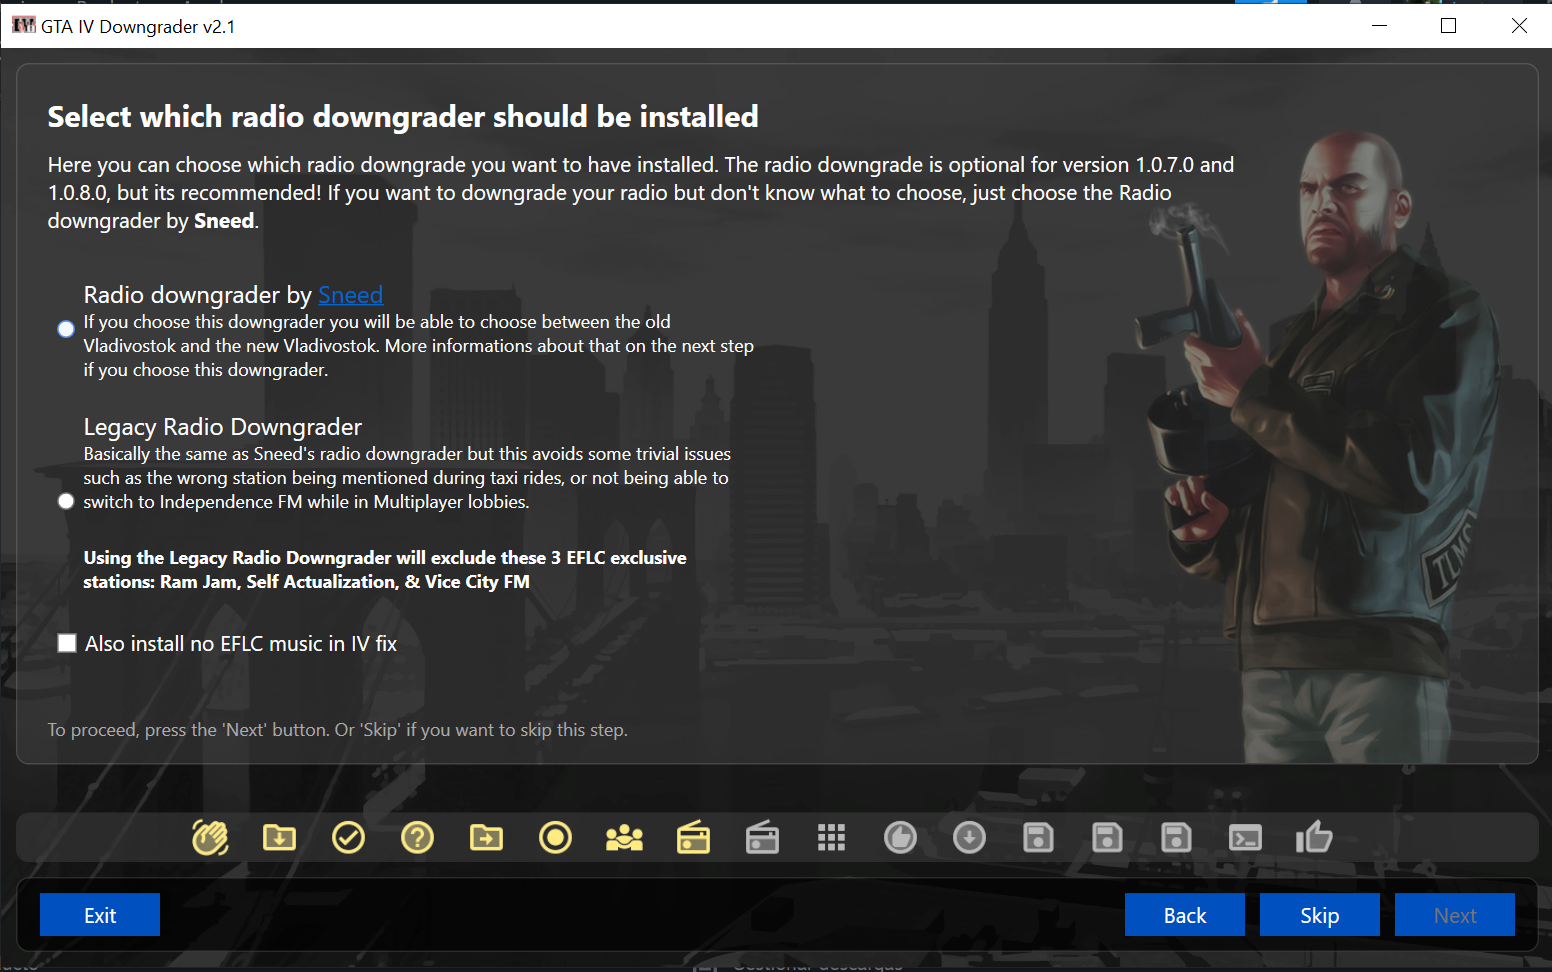This screenshot has width=1552, height=972.
Task: Skip this step with the Skip button
Action: tap(1320, 915)
